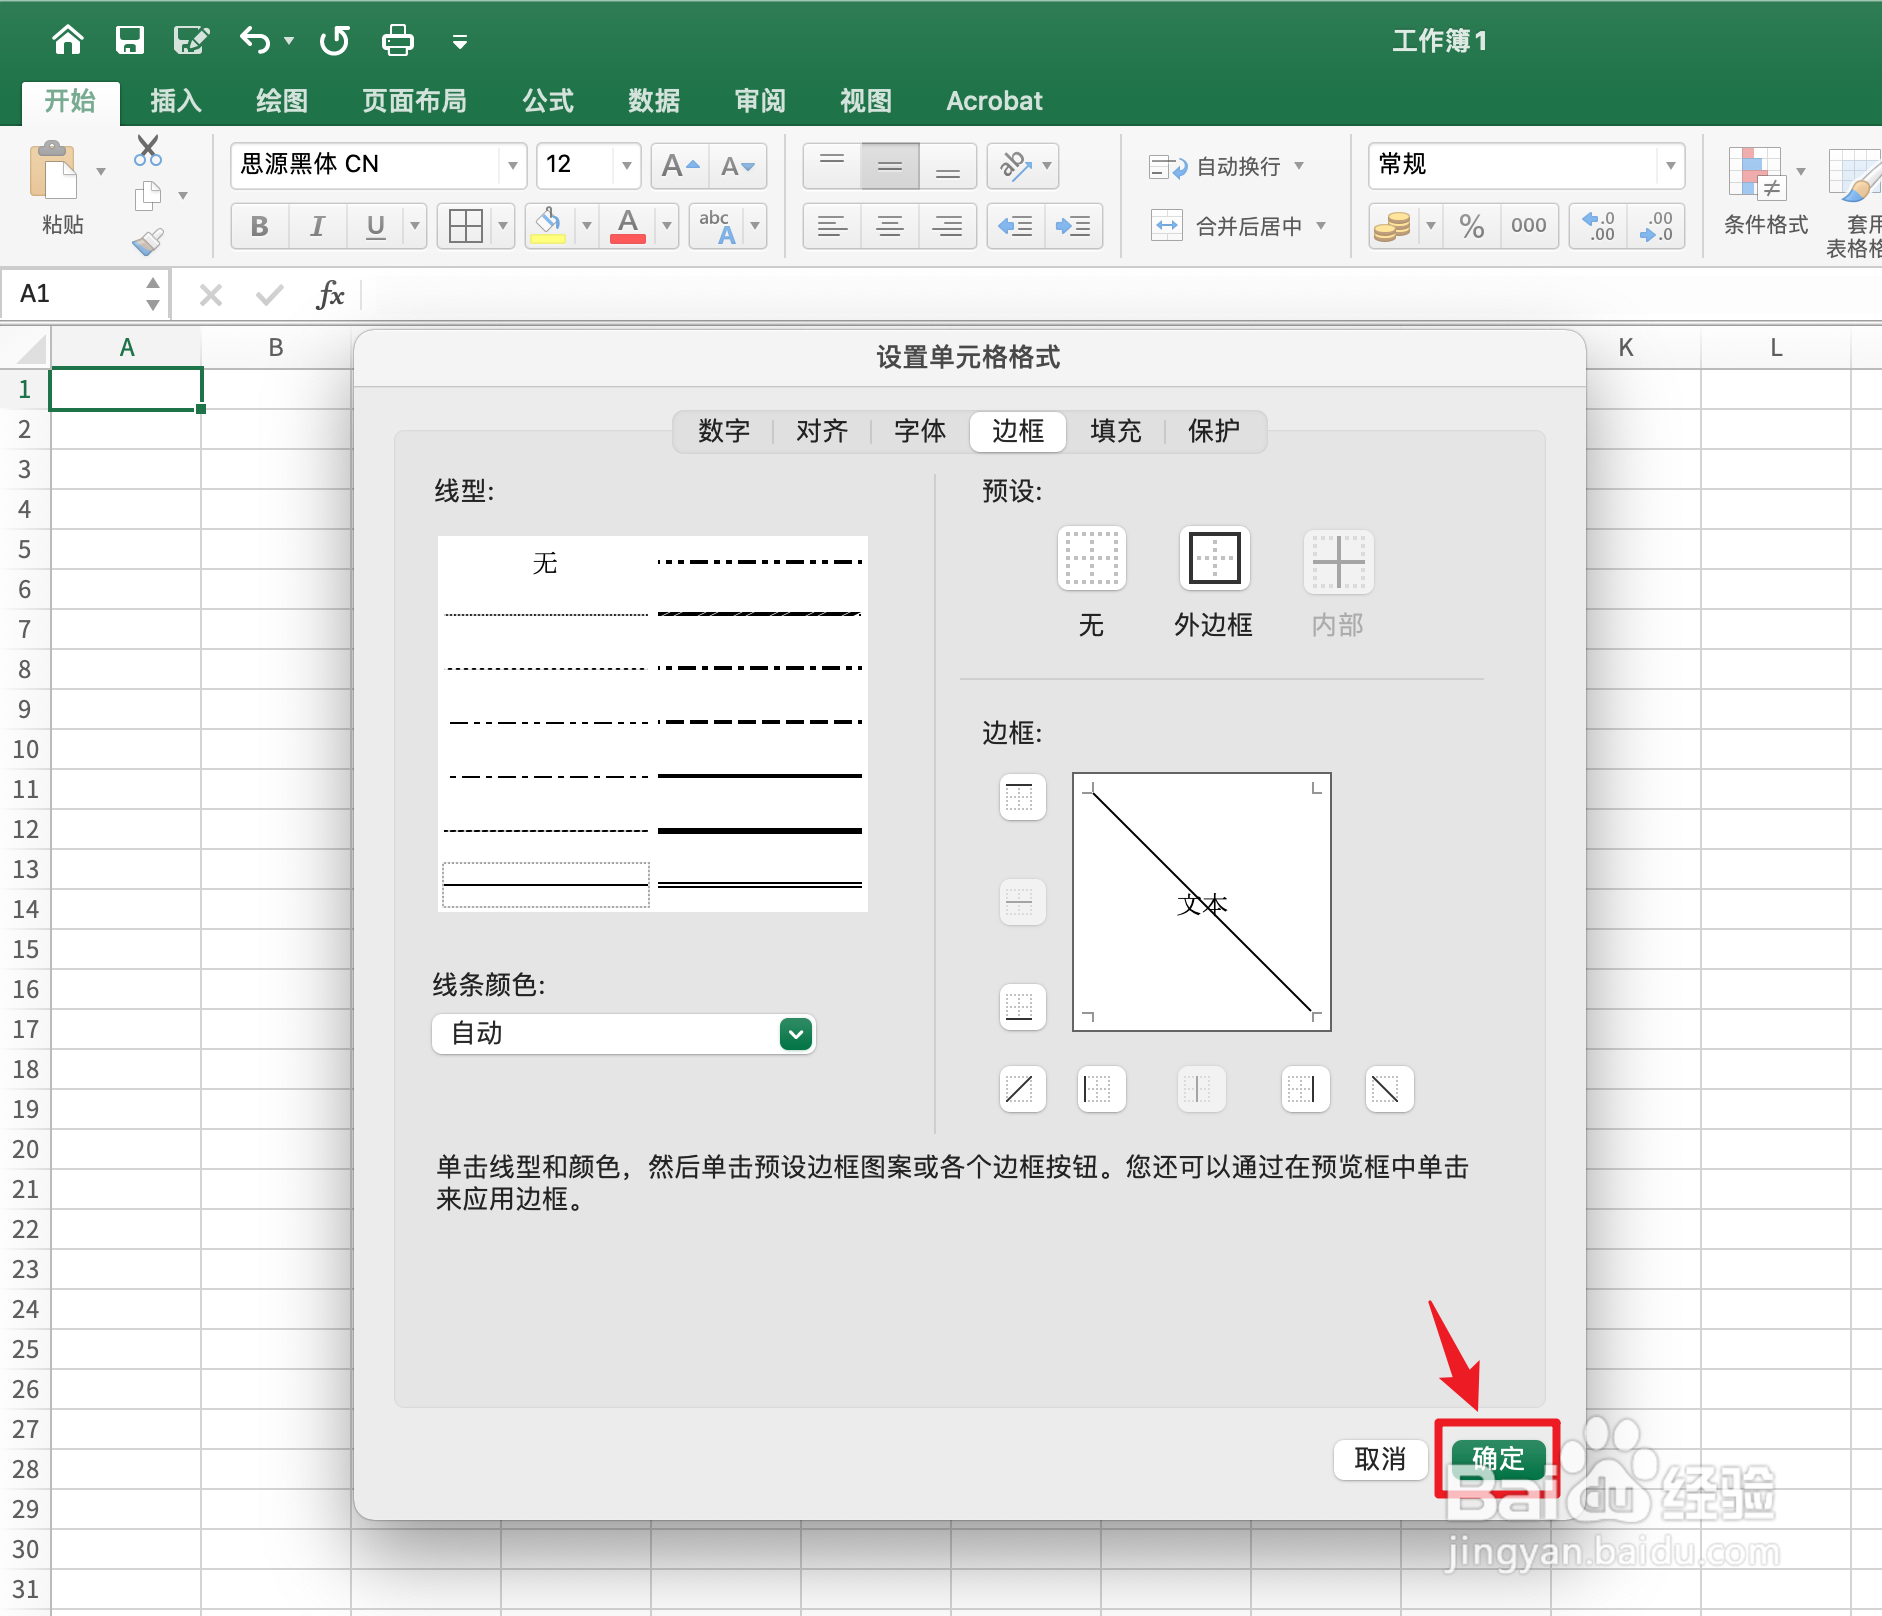Screen dimensions: 1882x1616
Task: Click the Format Painter brush icon
Action: pyautogui.click(x=147, y=241)
